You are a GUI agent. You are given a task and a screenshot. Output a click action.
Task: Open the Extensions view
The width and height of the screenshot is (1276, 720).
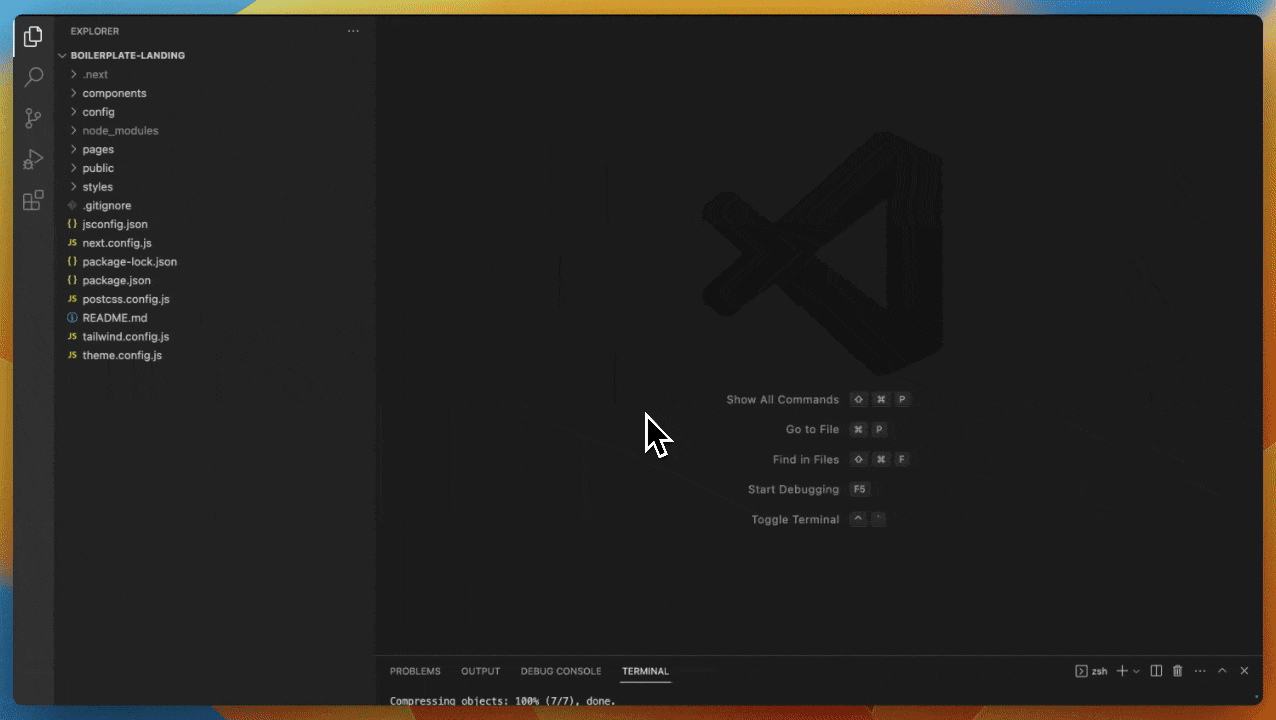point(33,200)
